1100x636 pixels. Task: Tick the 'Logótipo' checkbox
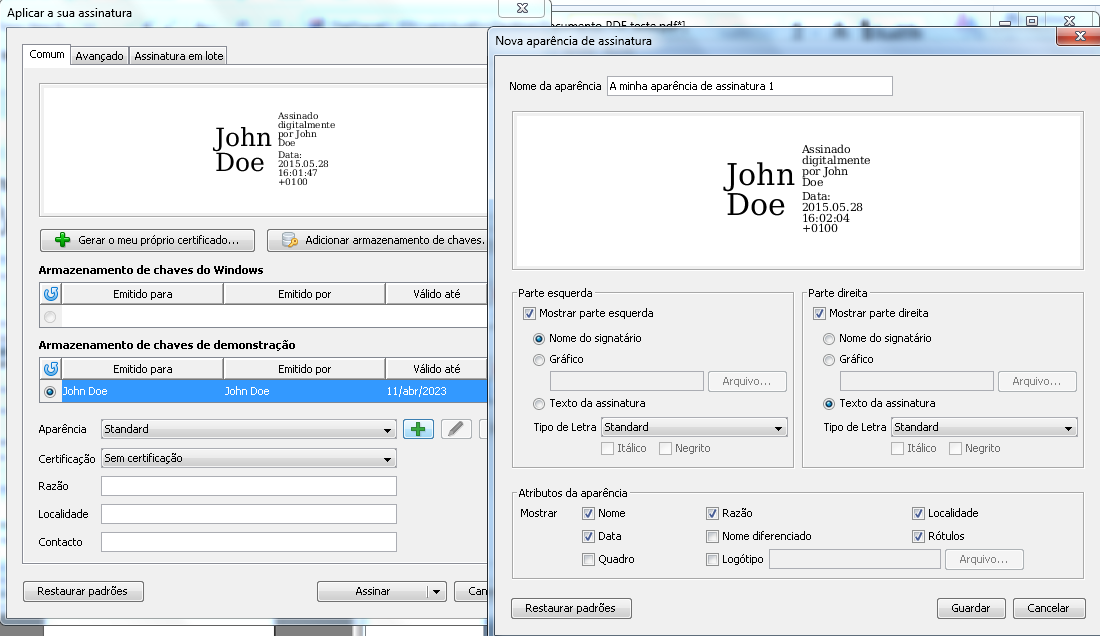click(712, 560)
